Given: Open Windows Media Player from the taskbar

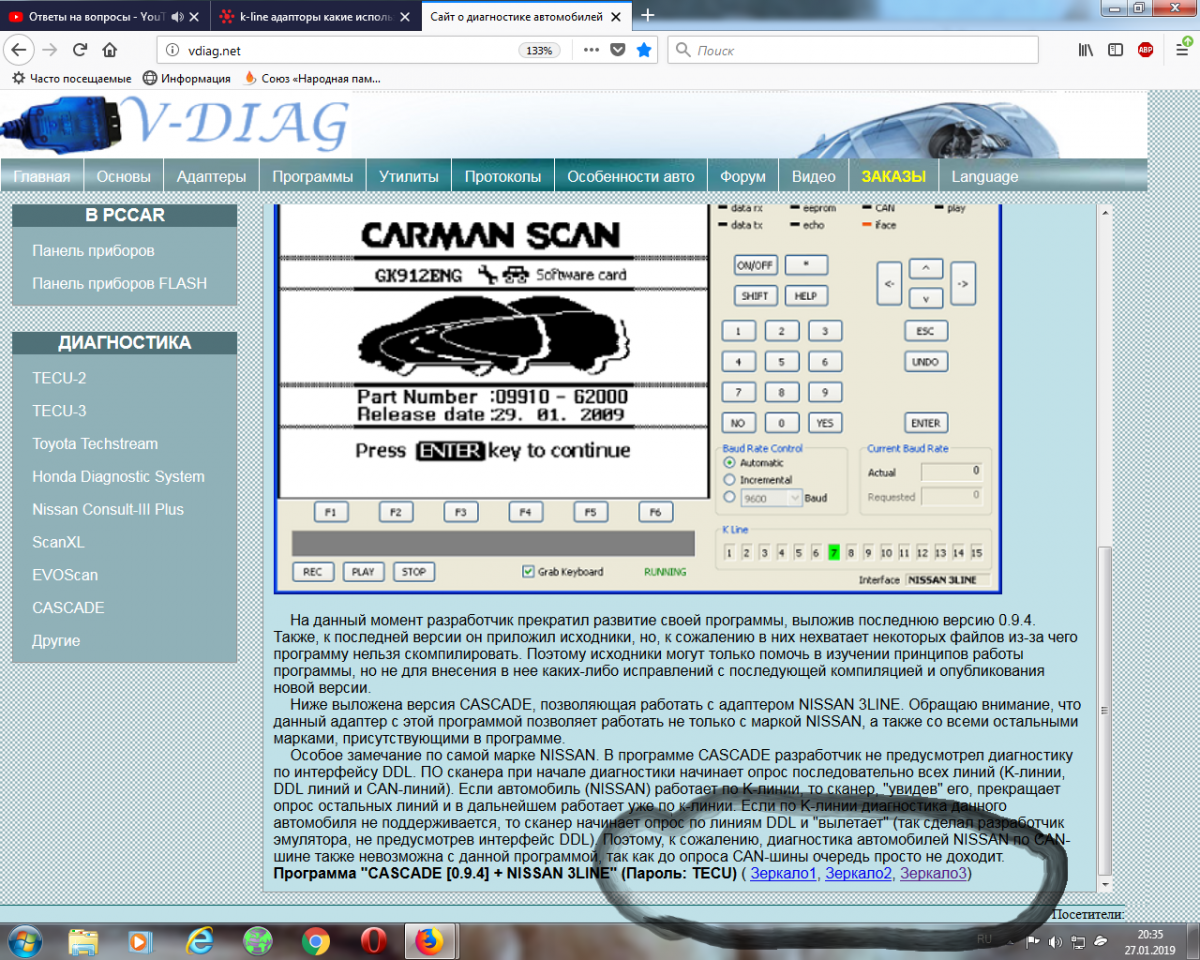Looking at the screenshot, I should pyautogui.click(x=141, y=941).
